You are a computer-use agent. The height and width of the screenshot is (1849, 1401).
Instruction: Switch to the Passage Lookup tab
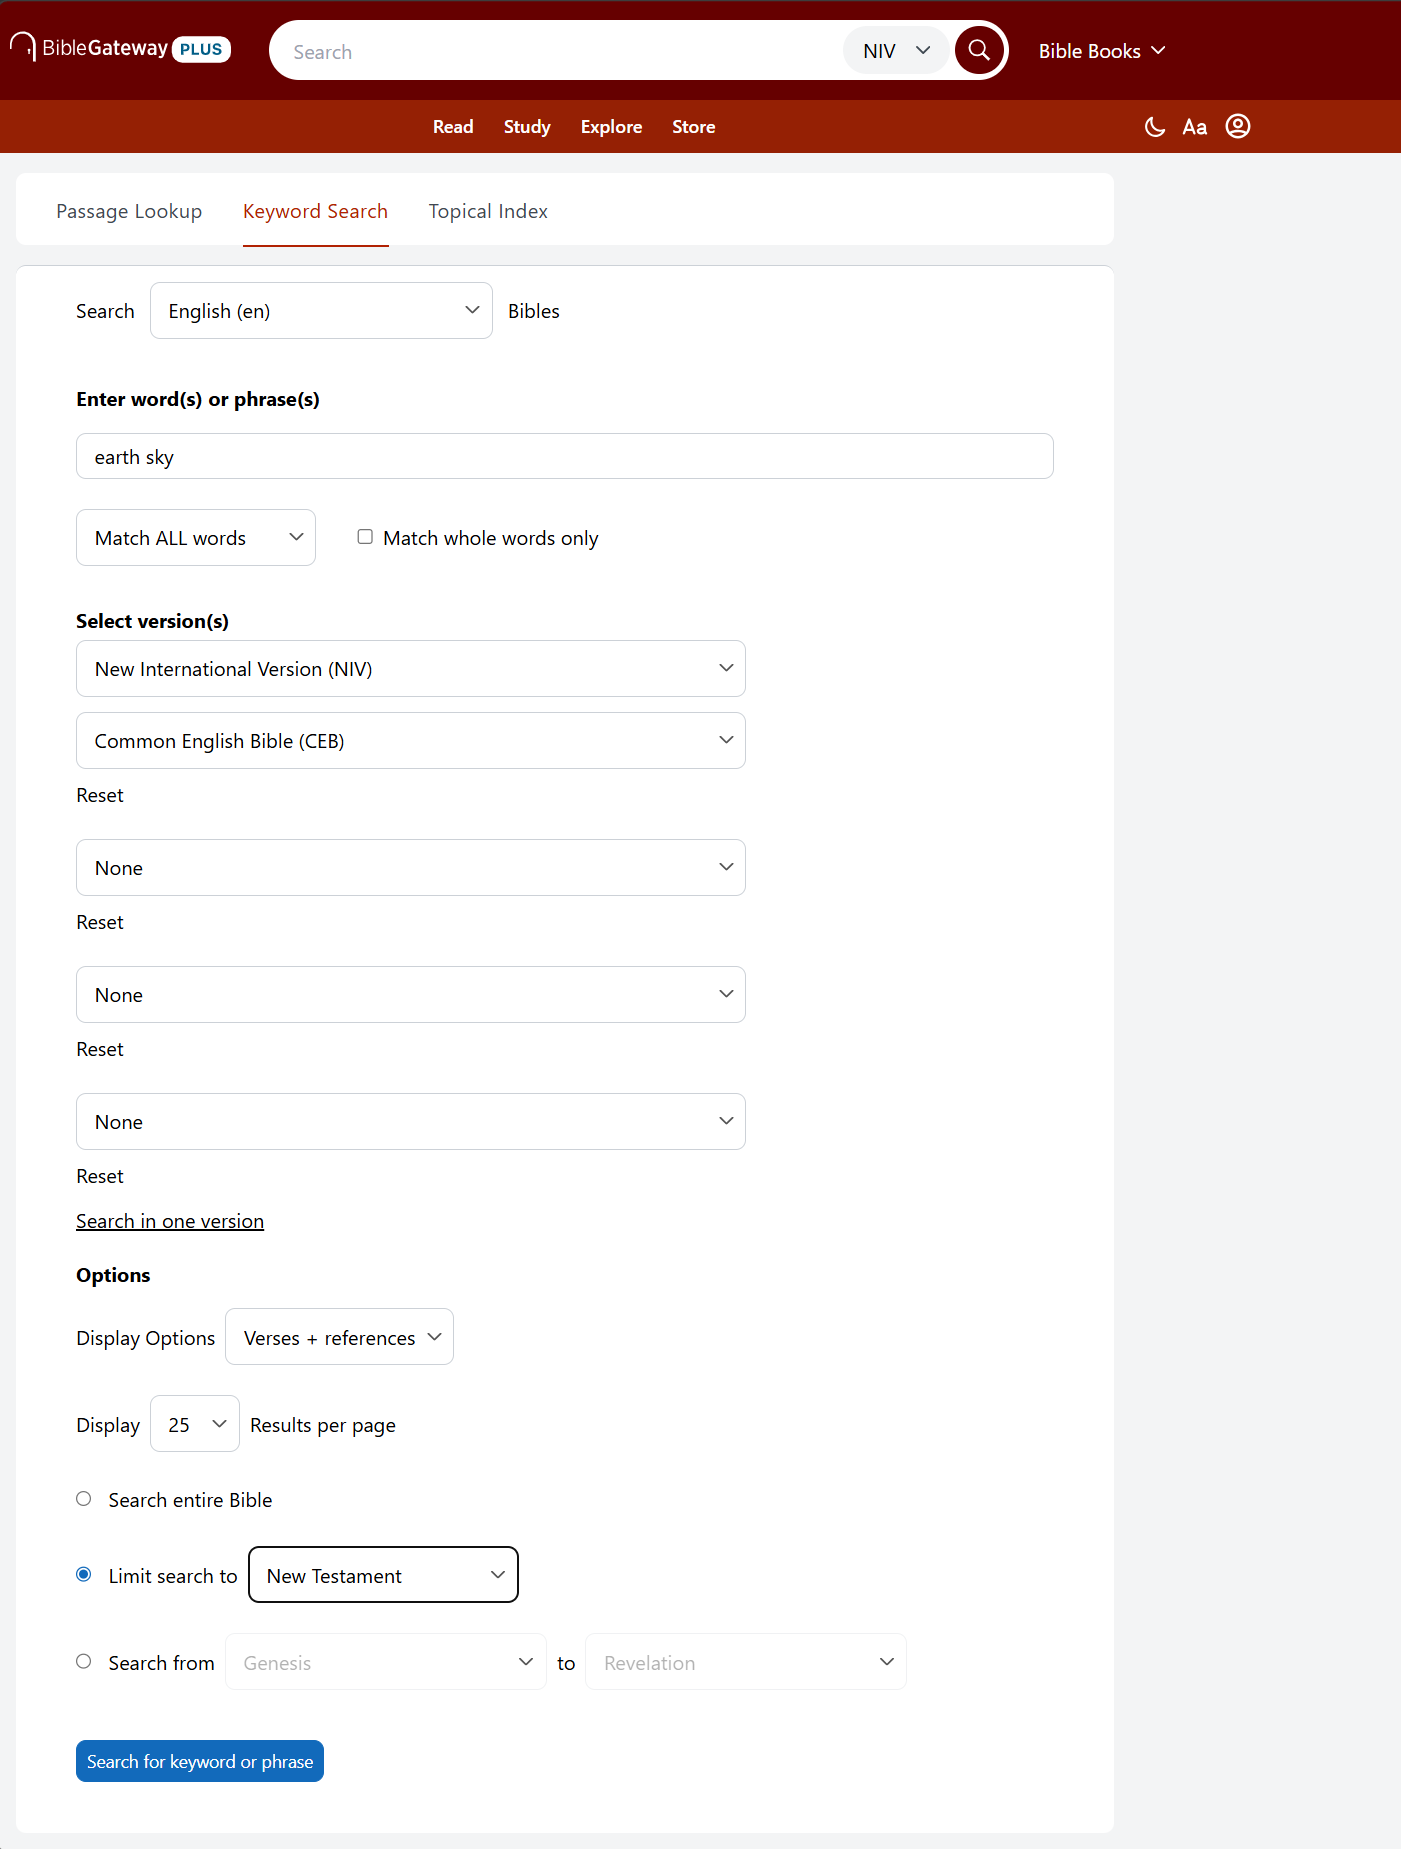pos(129,211)
